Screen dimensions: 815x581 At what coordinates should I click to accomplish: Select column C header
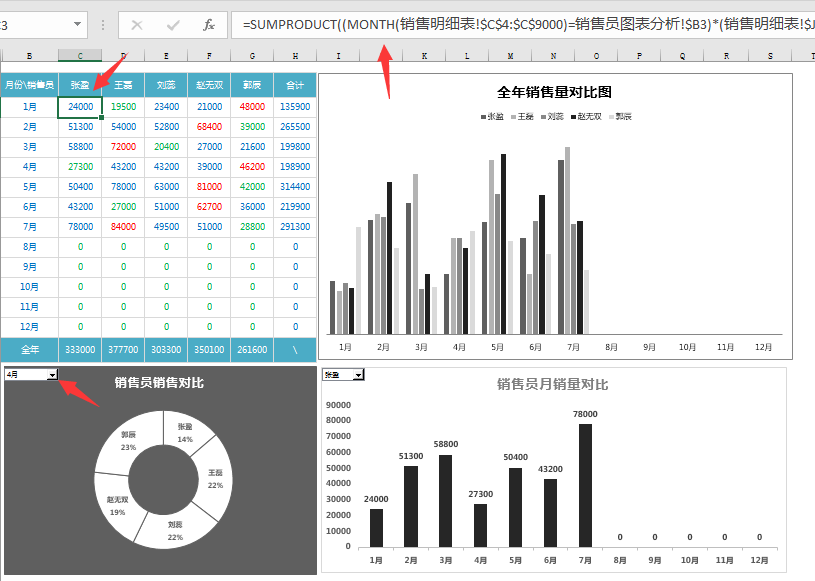point(80,56)
